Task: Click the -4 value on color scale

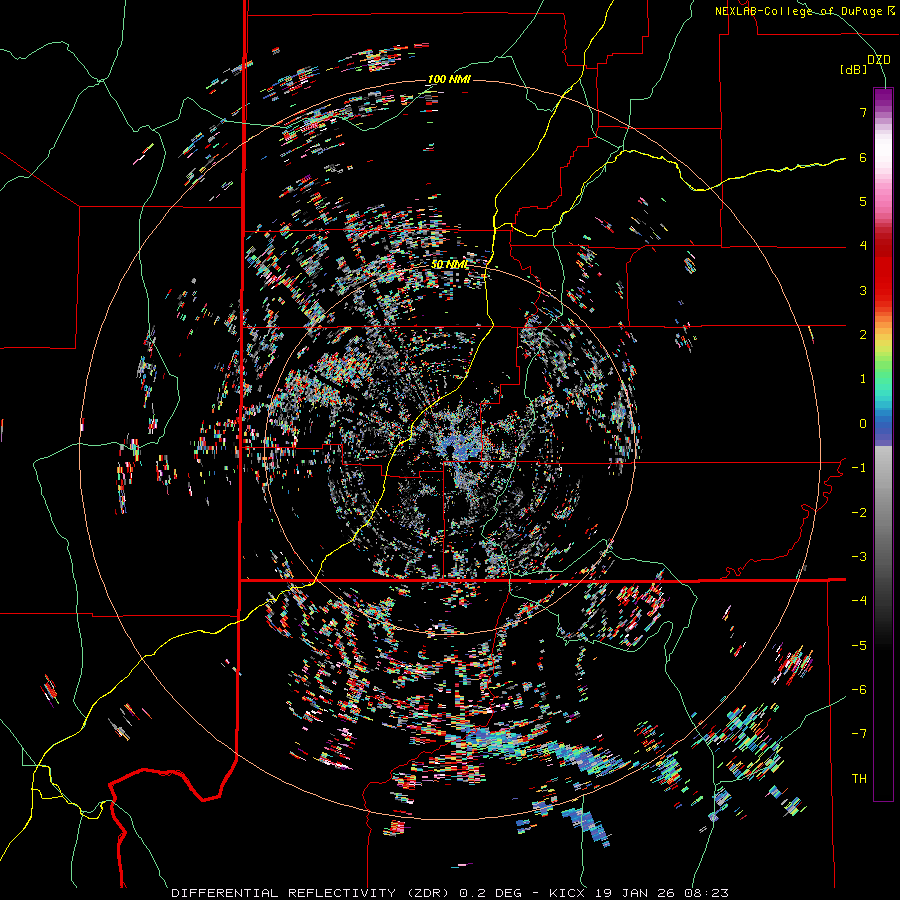Action: (859, 601)
